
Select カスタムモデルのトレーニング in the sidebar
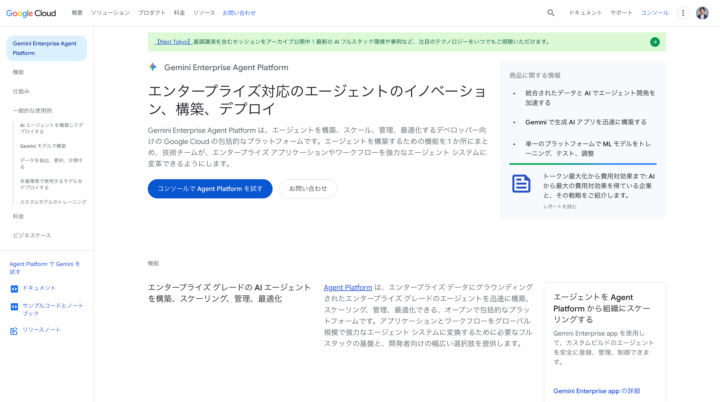point(53,202)
